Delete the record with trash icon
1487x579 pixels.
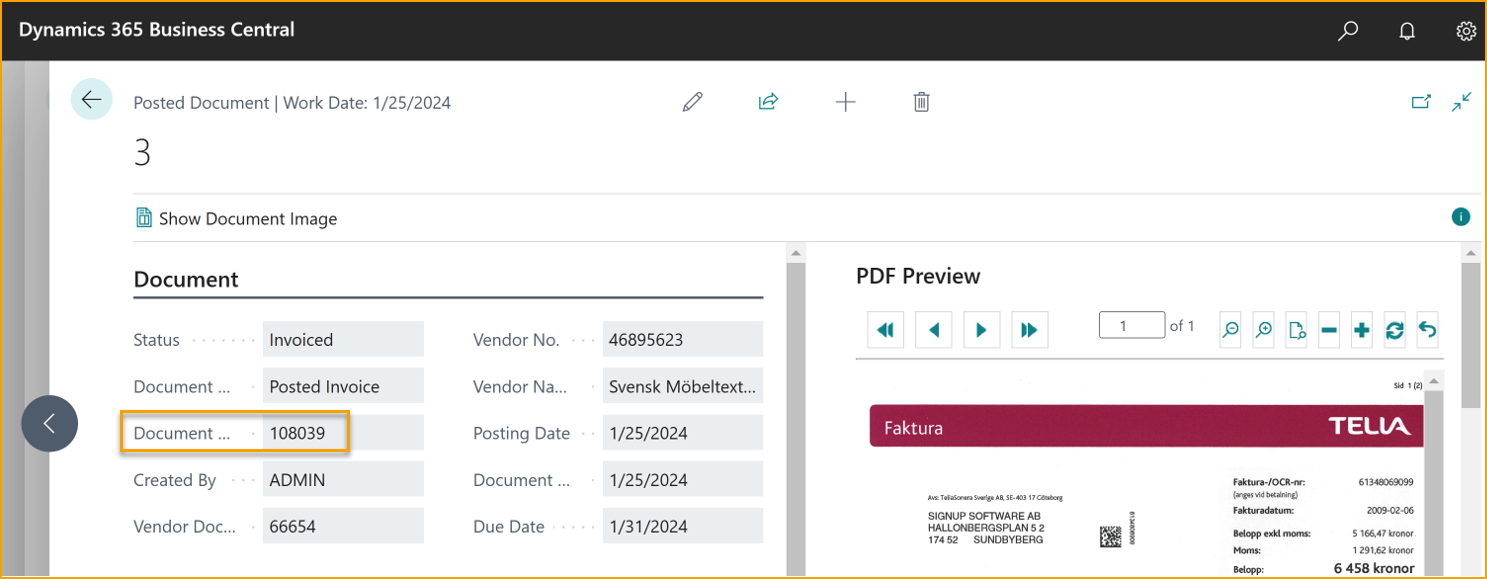[x=922, y=102]
